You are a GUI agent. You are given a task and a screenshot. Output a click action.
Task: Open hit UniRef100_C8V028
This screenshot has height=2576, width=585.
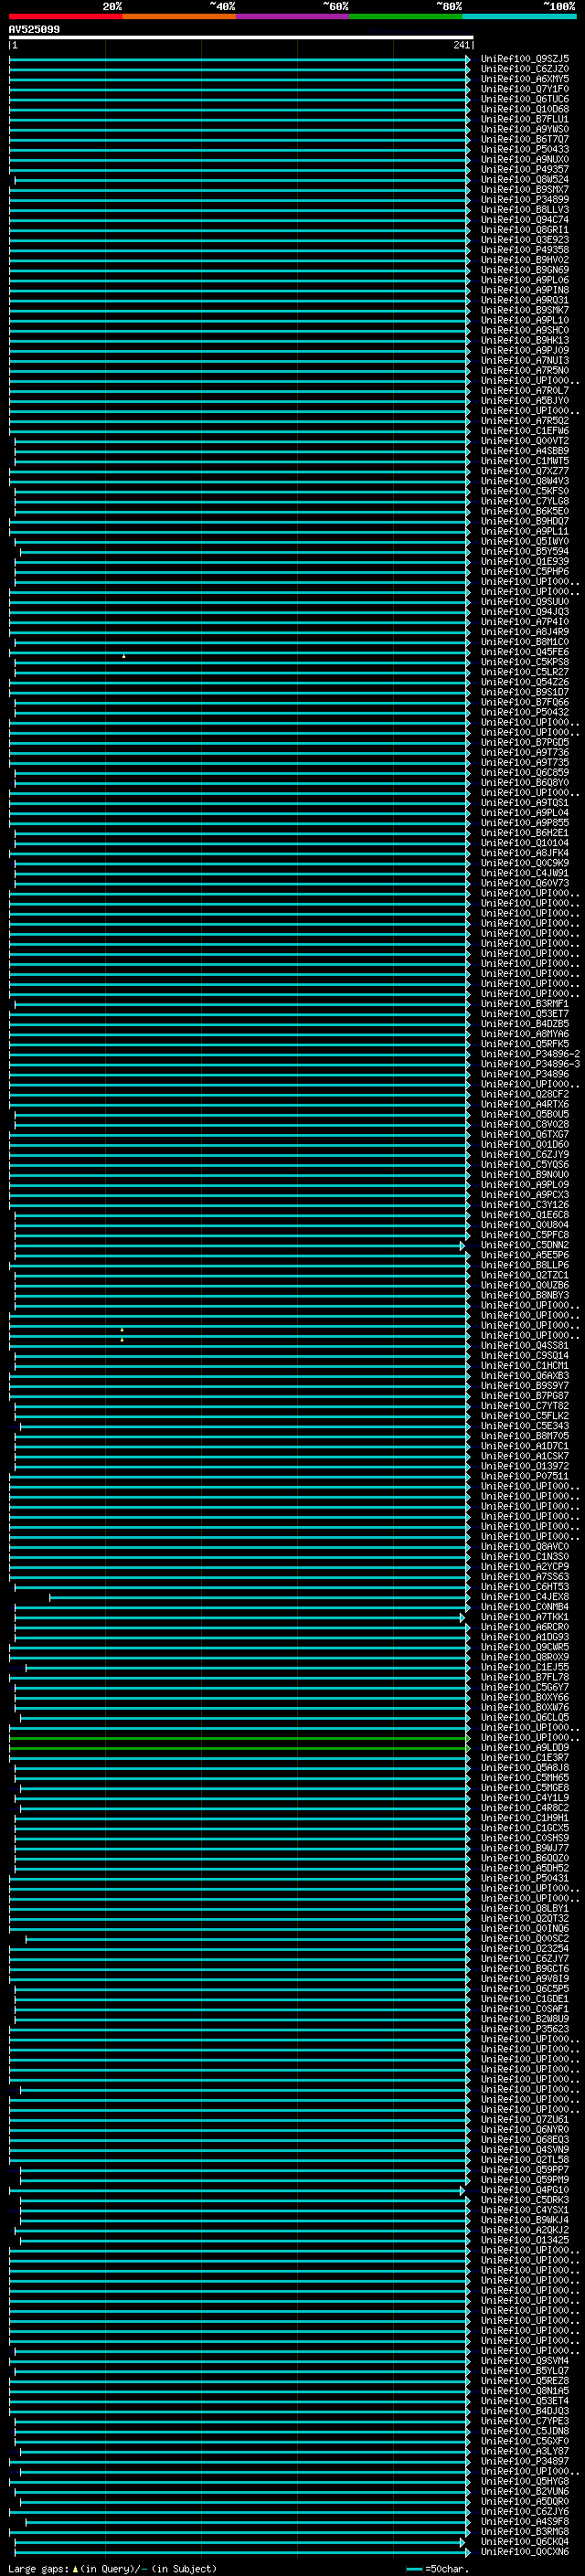point(525,1124)
